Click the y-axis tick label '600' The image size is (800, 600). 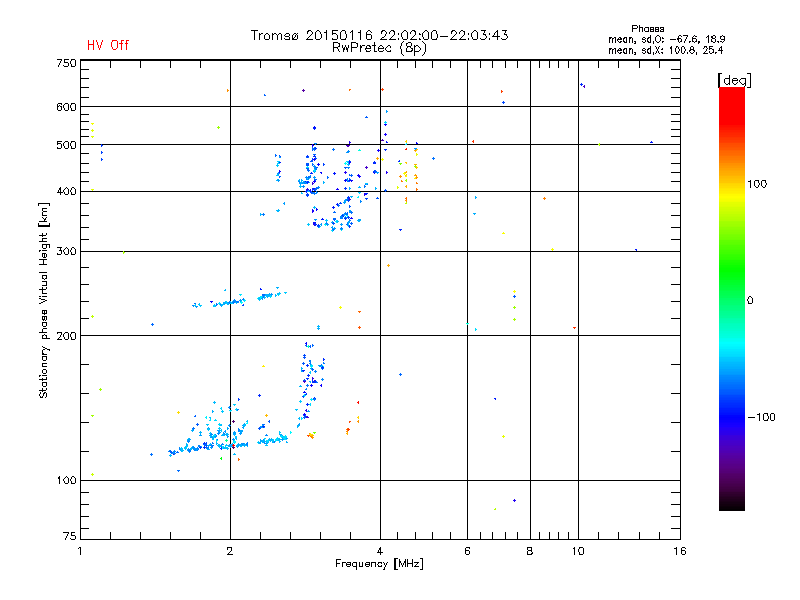pyautogui.click(x=66, y=107)
